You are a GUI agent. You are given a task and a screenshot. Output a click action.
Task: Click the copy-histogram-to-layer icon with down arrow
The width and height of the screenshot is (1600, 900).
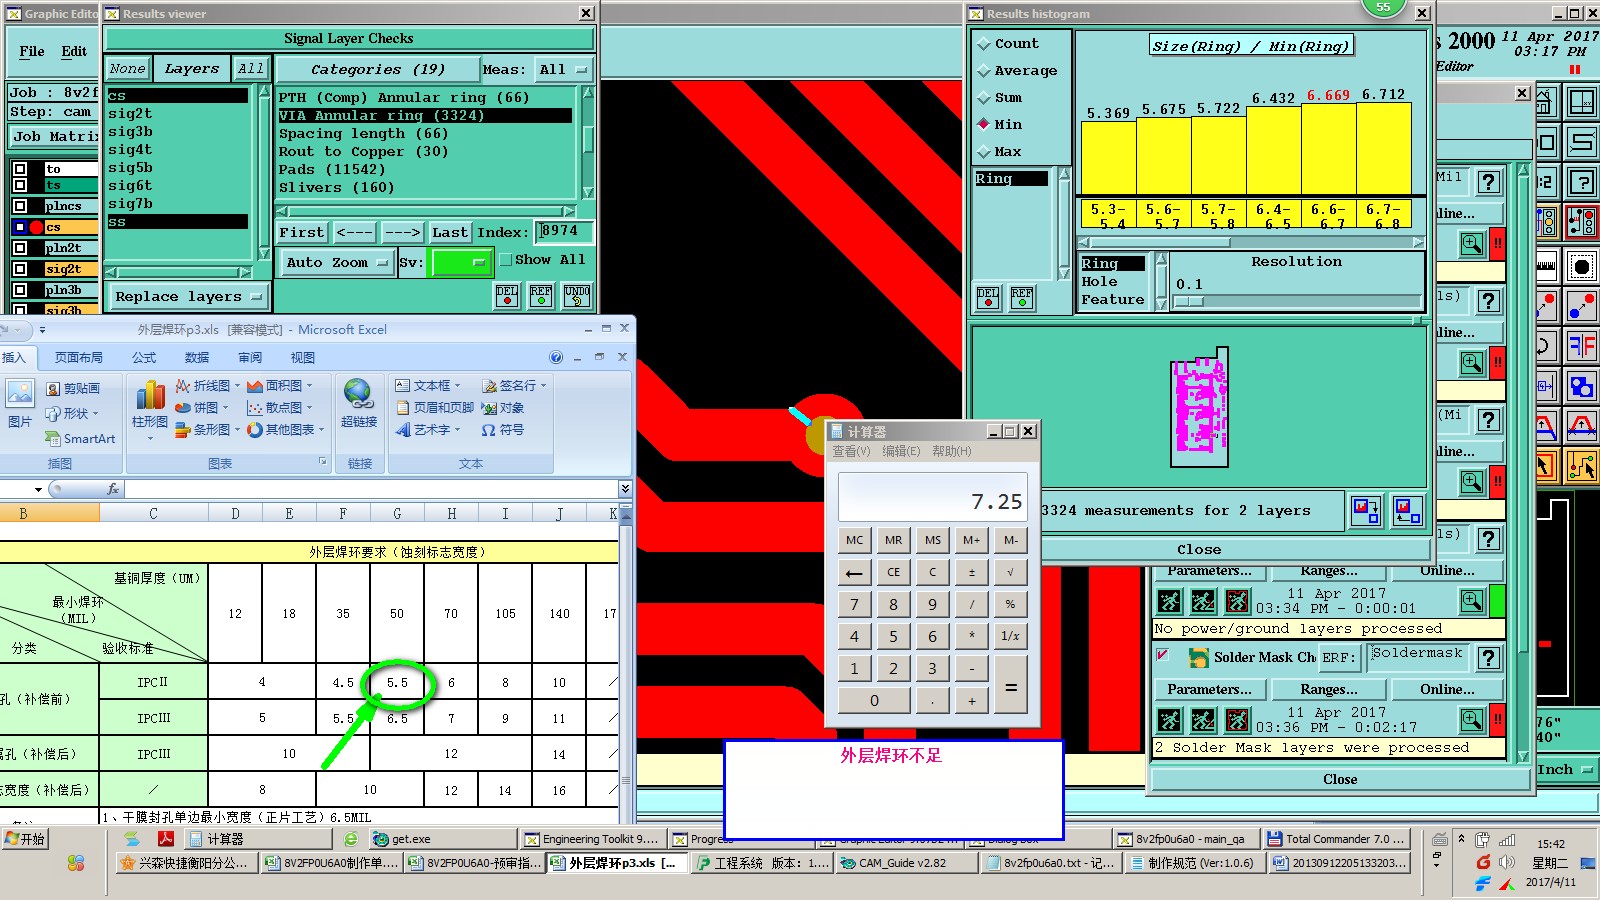tap(1366, 510)
